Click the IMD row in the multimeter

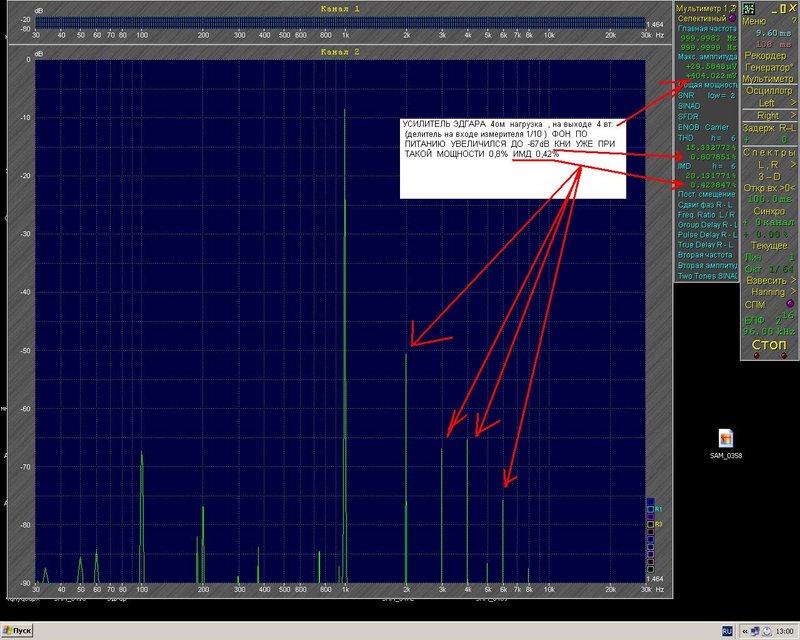[707, 166]
